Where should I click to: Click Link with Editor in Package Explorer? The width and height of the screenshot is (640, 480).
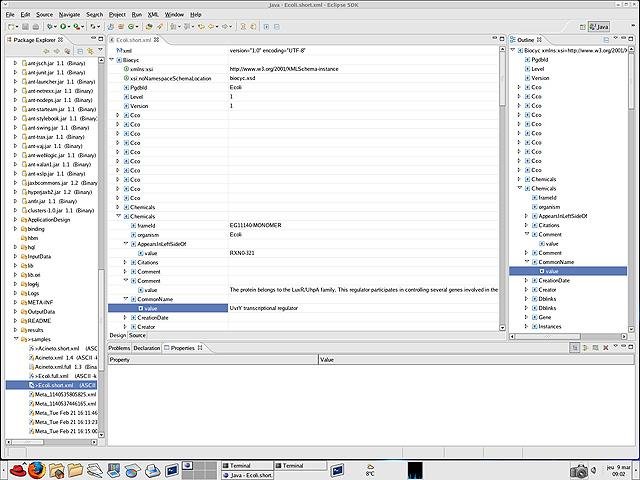pos(90,51)
